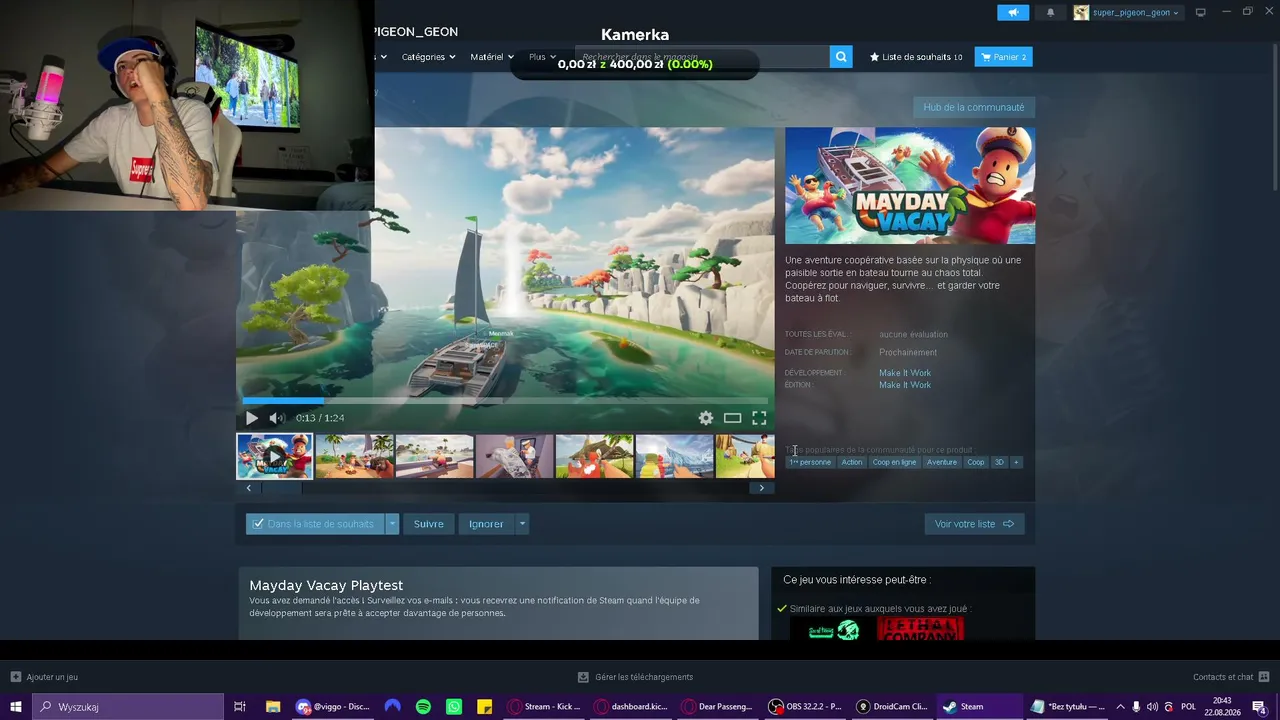Switch to the OBS 32.2.2 window
Screen dimensions: 1280x720
[x=805, y=707]
